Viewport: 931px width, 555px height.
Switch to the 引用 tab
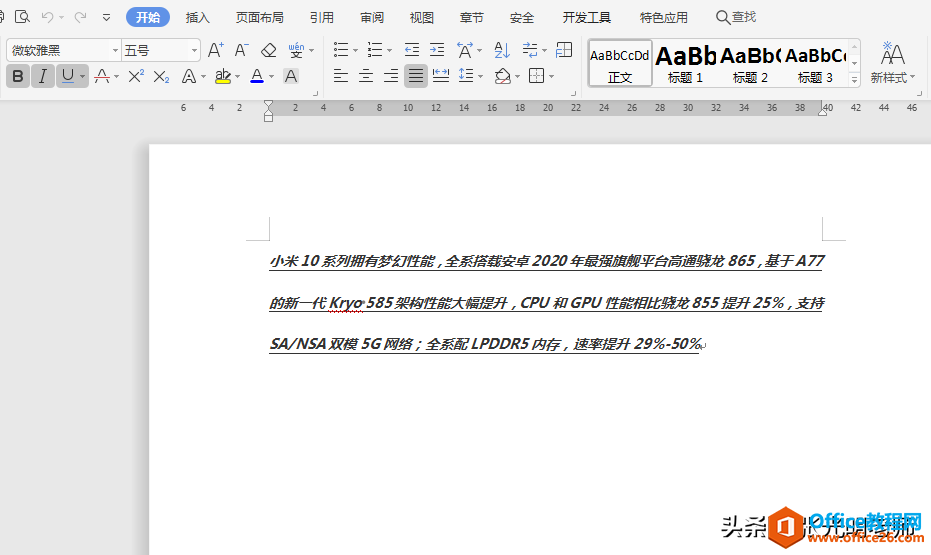point(321,18)
